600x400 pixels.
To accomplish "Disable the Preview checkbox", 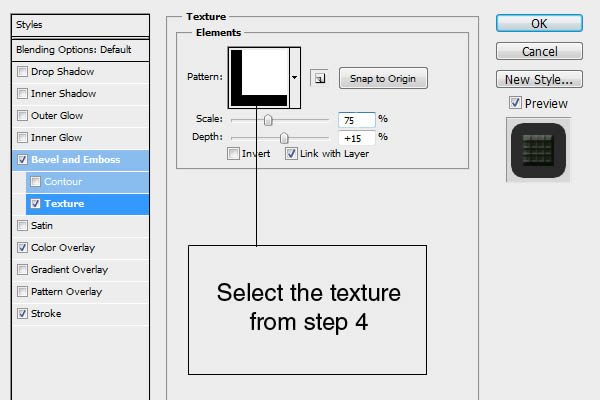I will [514, 103].
